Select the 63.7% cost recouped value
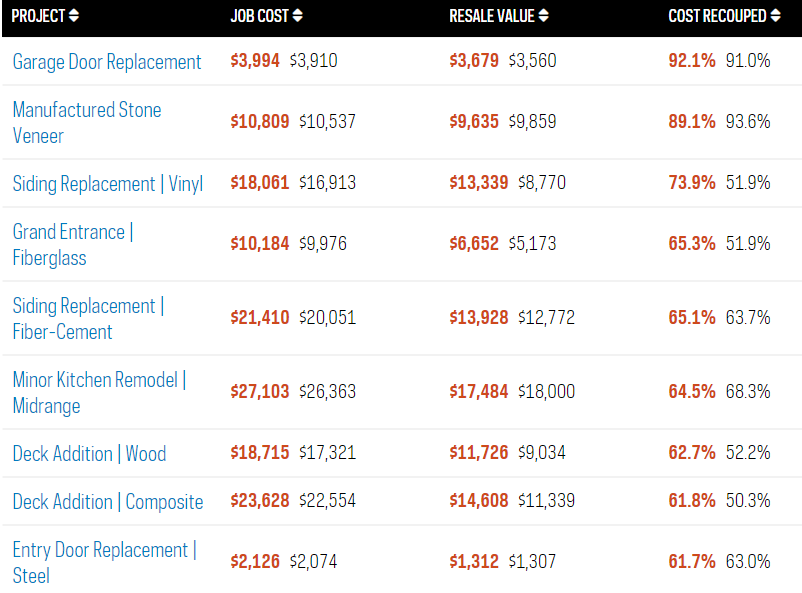 pos(748,318)
